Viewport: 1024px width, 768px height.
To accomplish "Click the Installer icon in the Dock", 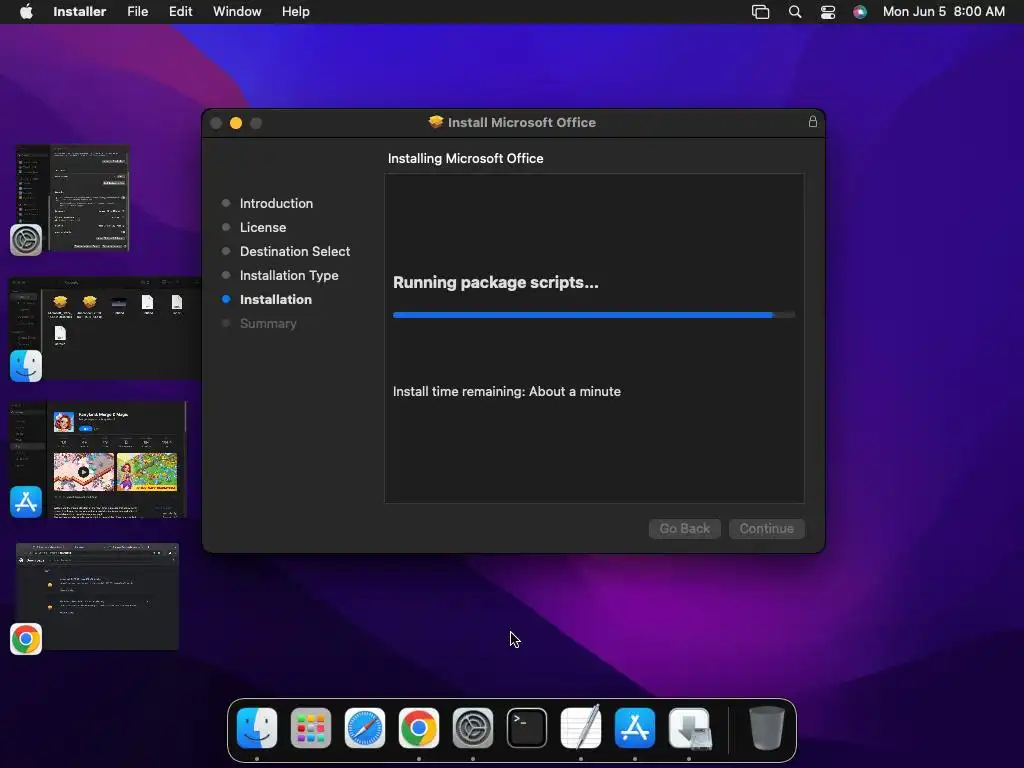I will (x=690, y=728).
